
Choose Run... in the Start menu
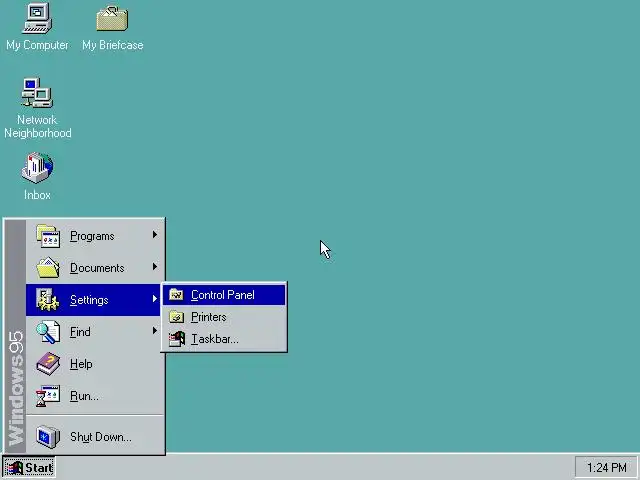[x=95, y=396]
